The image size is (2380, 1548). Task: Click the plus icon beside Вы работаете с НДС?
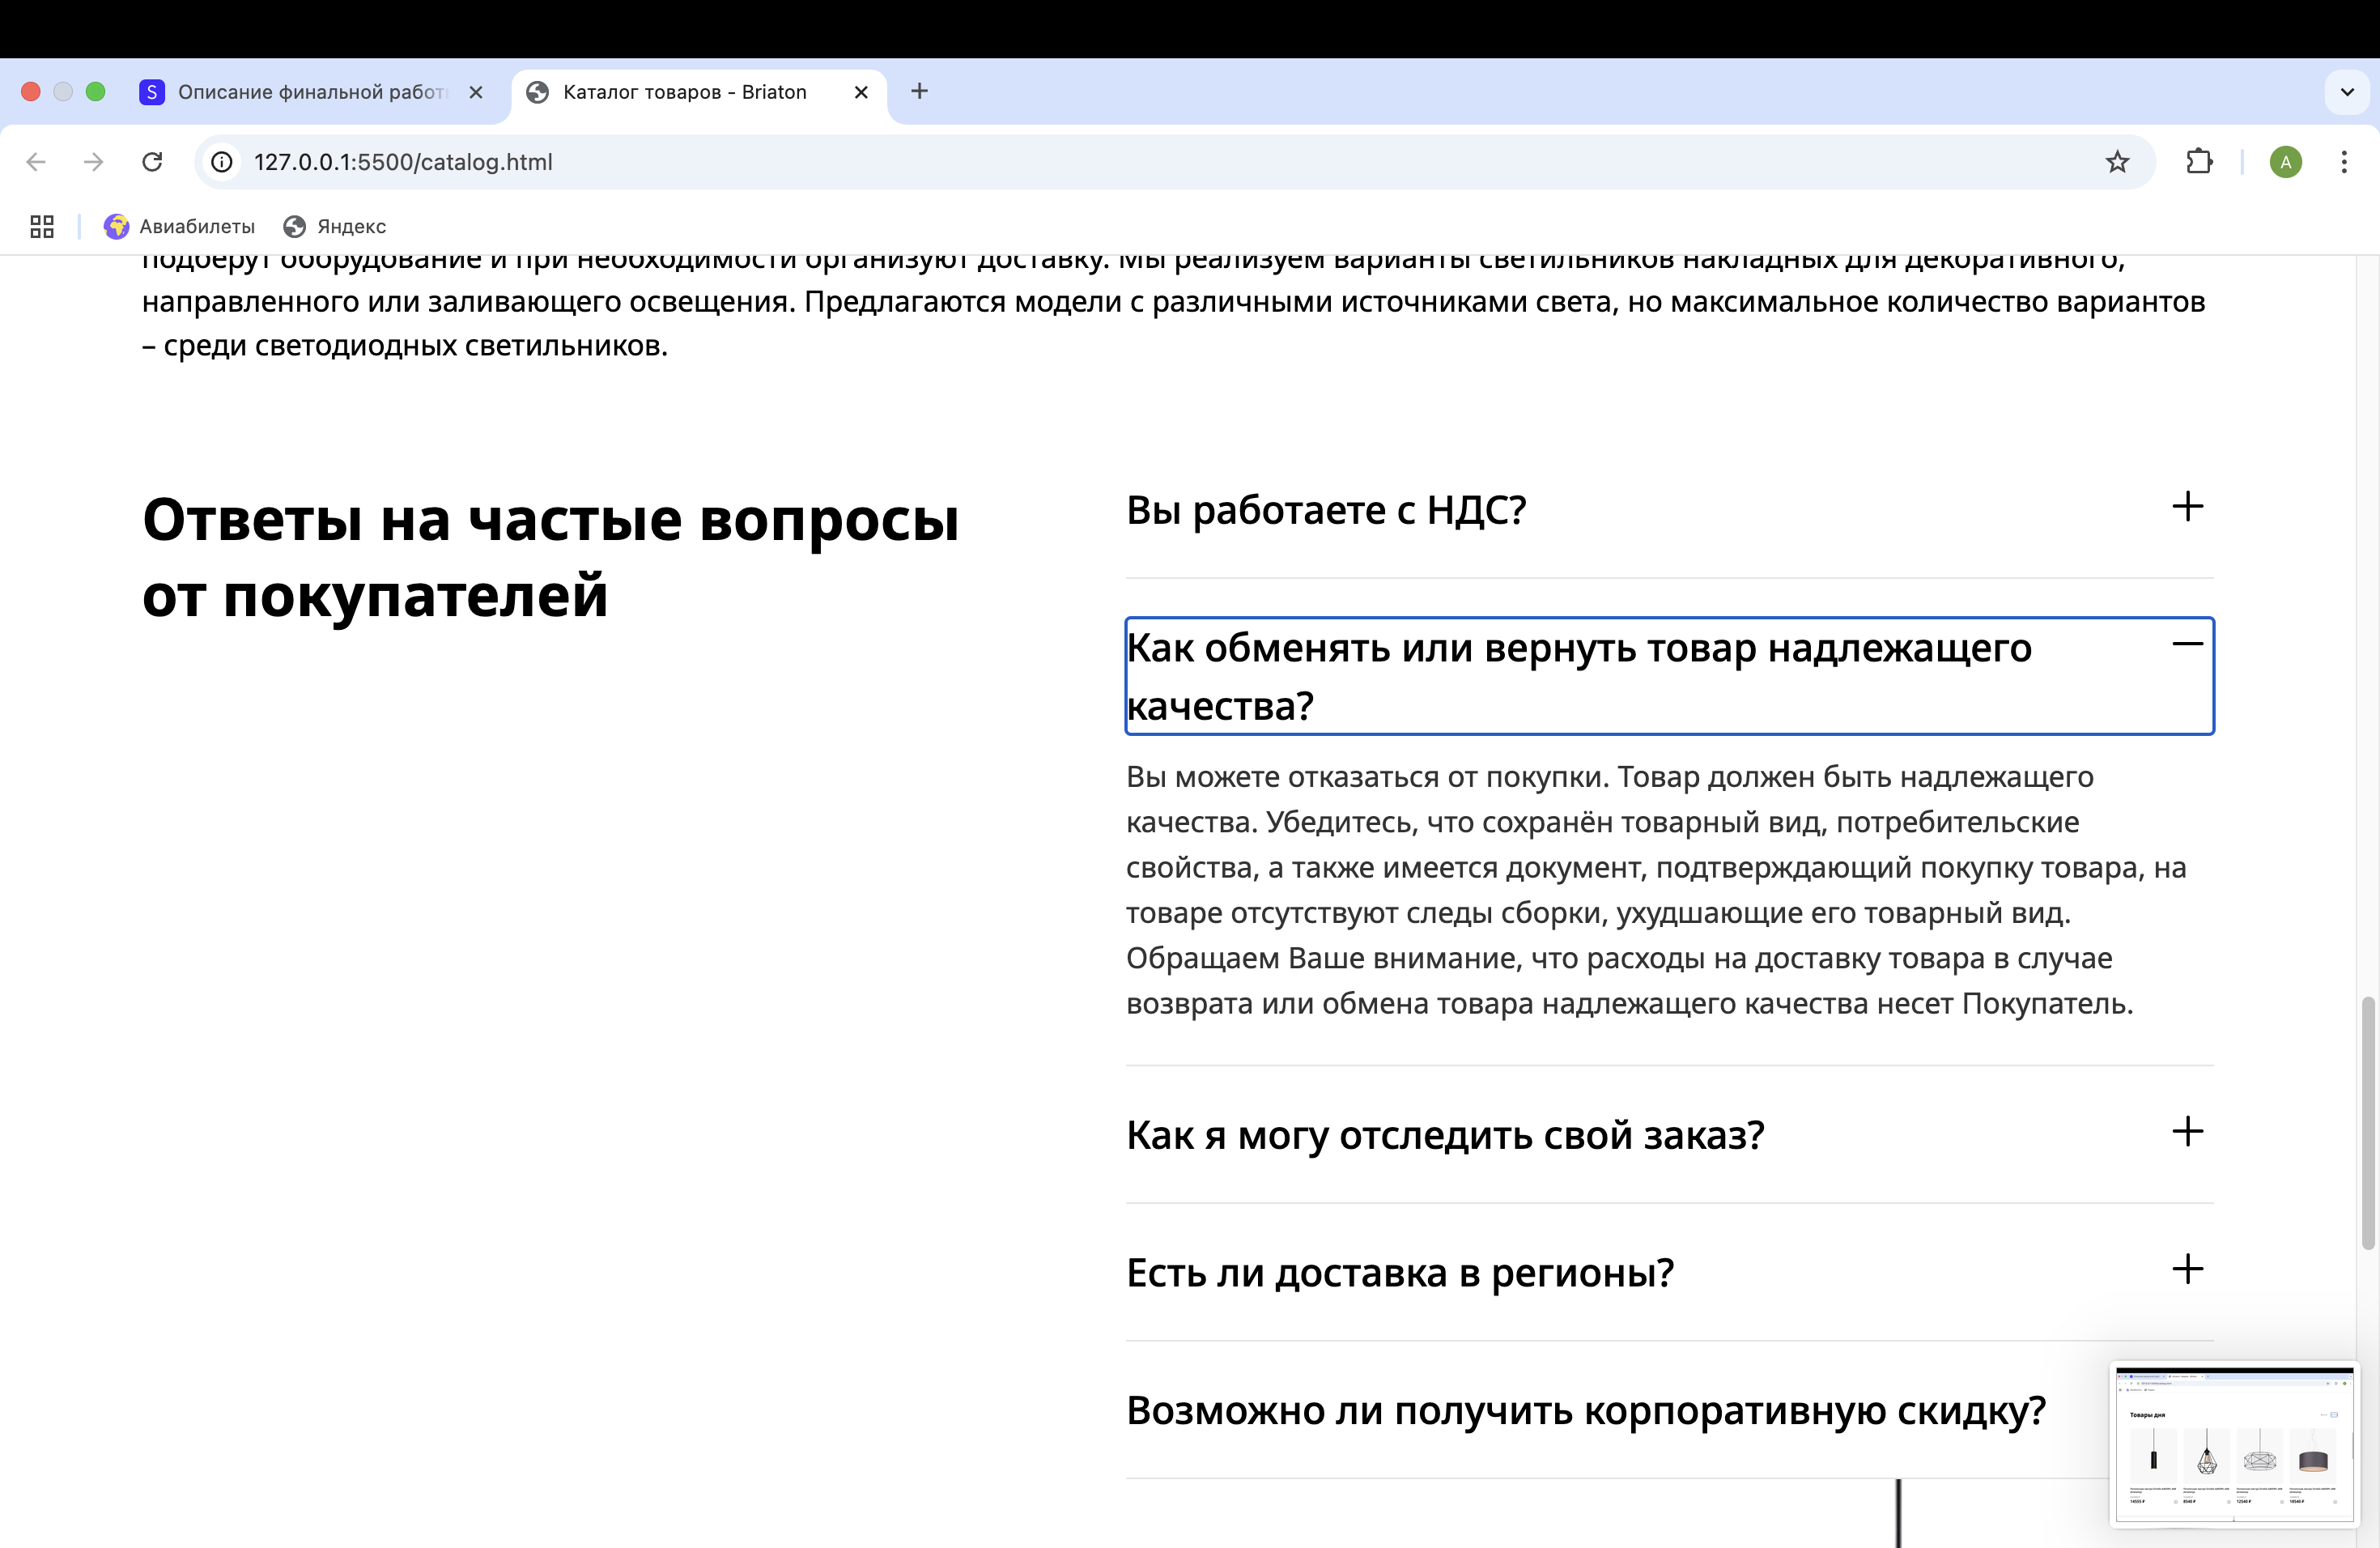(2188, 506)
